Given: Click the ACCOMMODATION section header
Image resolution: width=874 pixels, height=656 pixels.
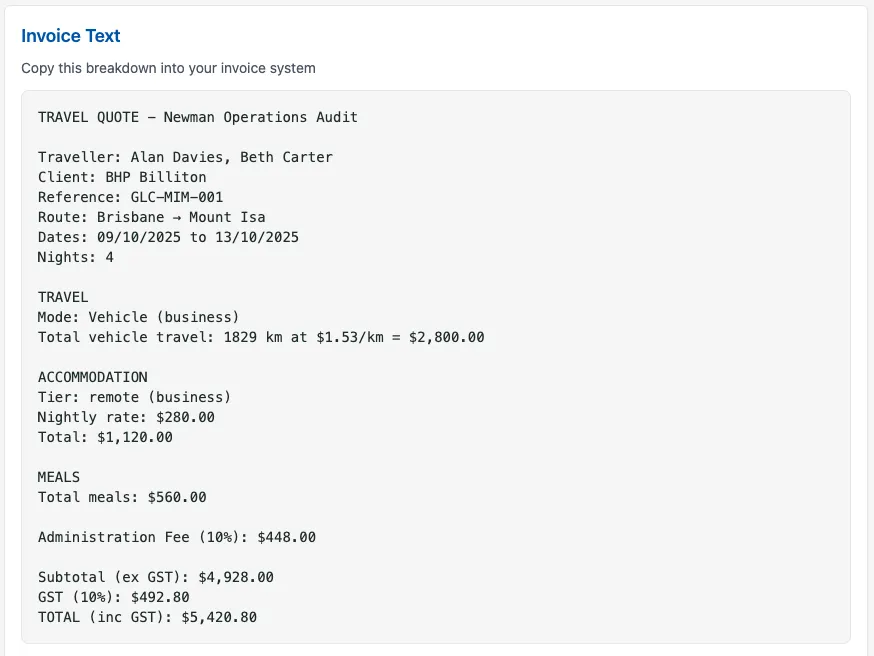Looking at the screenshot, I should coord(93,377).
